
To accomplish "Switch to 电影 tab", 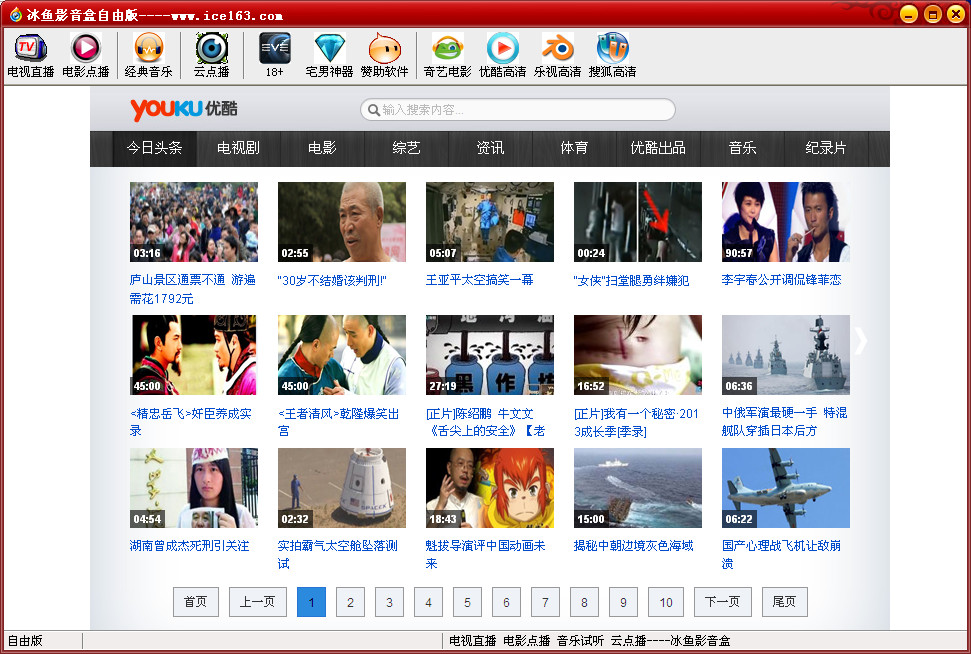I will [x=322, y=148].
